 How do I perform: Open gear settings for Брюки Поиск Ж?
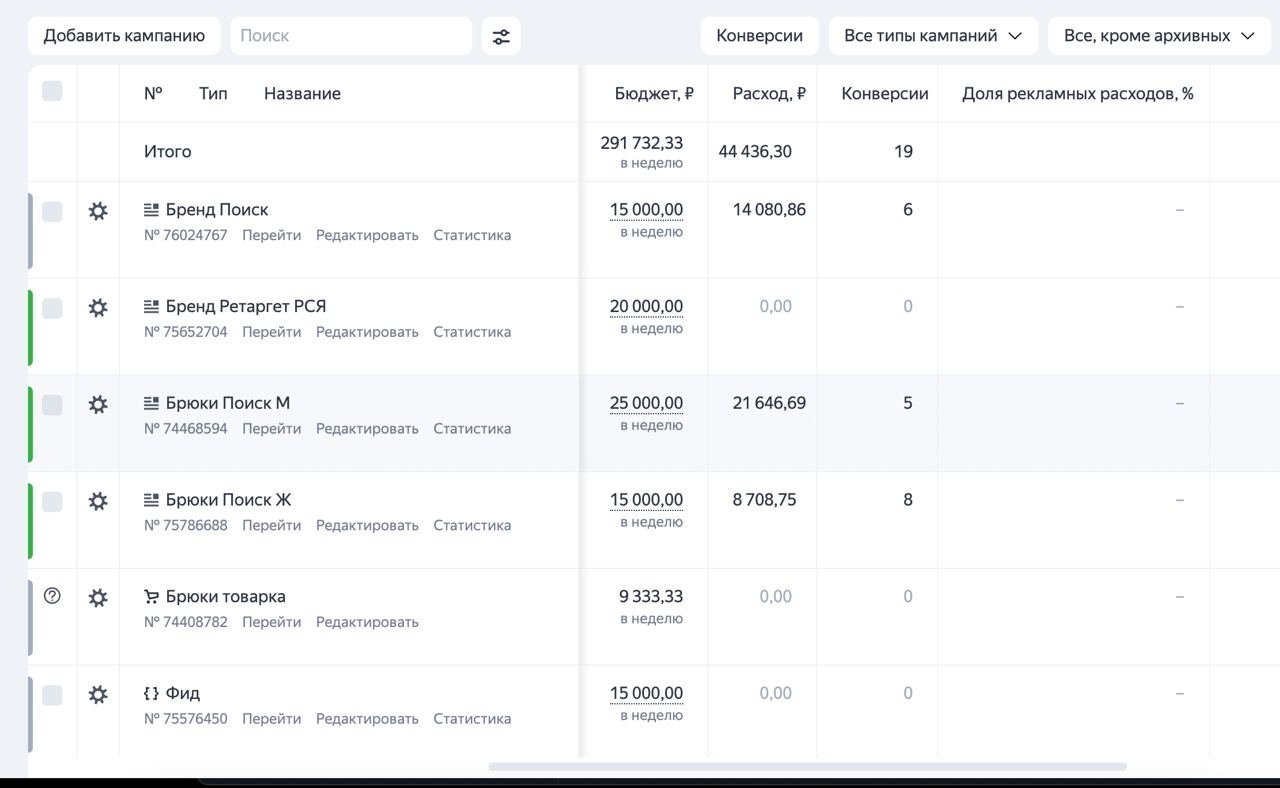coord(98,501)
